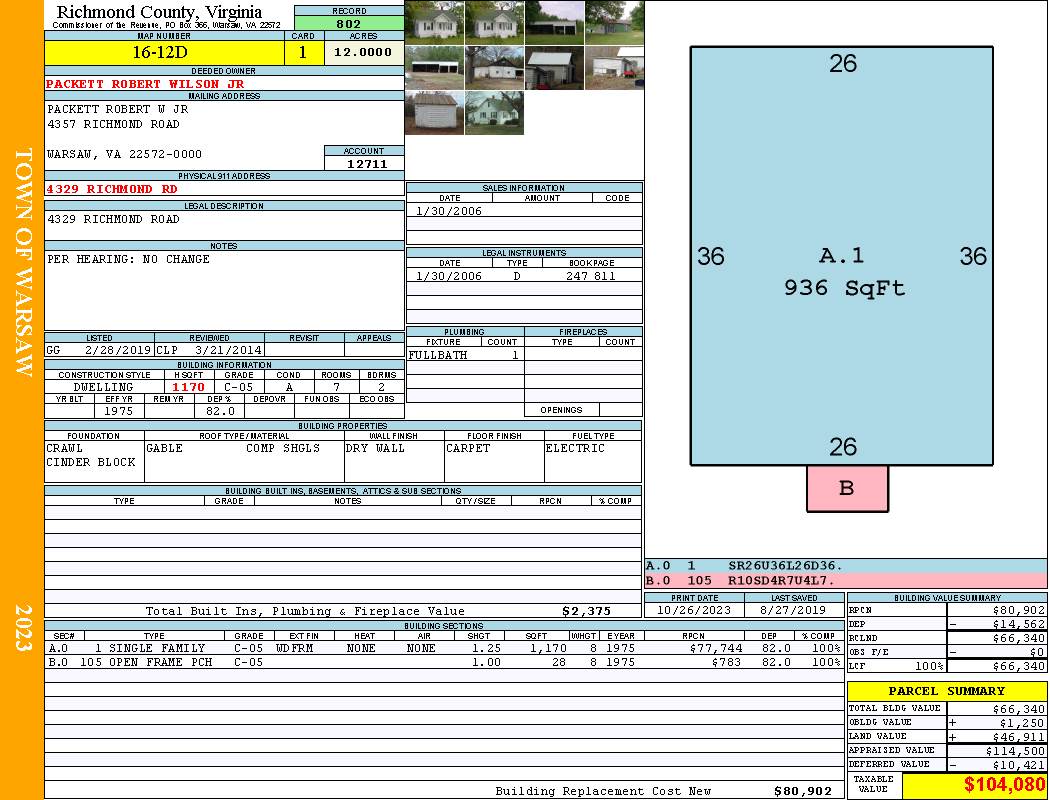Image resolution: width=1050 pixels, height=800 pixels.
Task: Click the notes text PER HEARING: NO CHANGE
Action: (129, 259)
